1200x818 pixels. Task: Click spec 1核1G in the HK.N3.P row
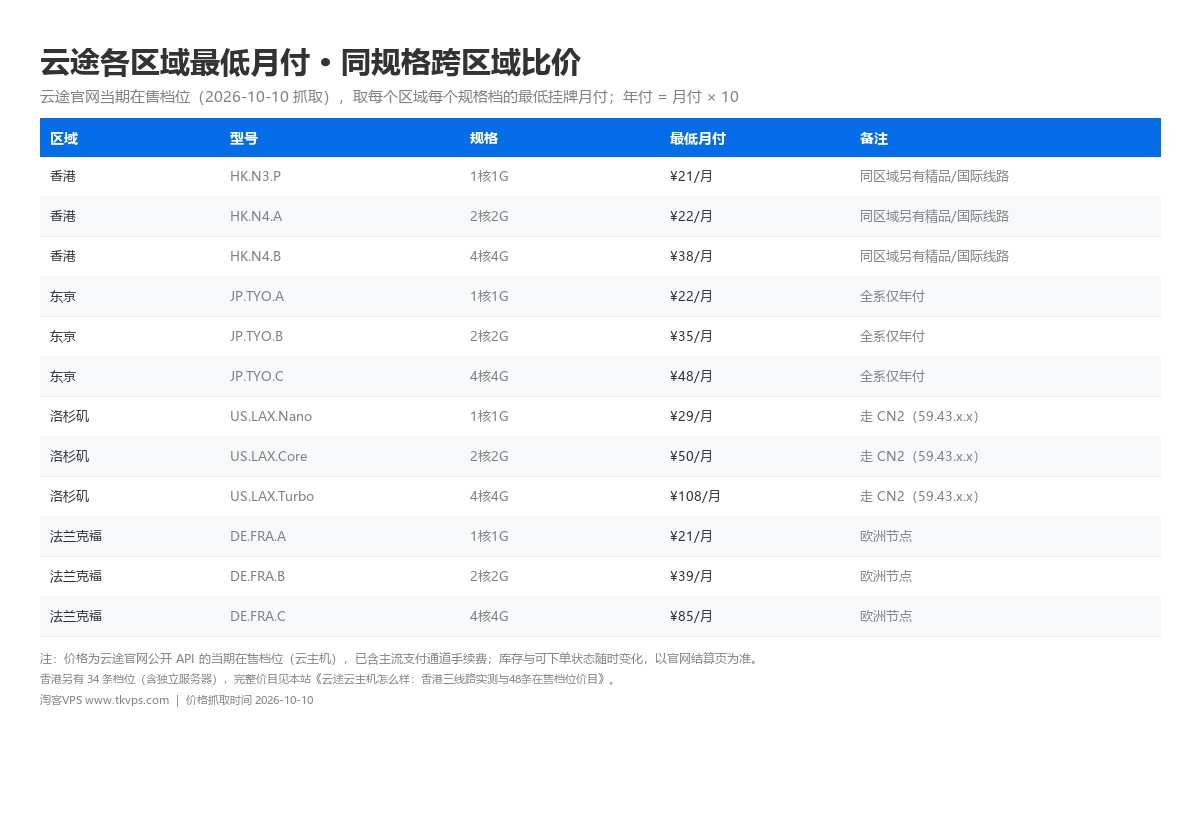tap(489, 176)
